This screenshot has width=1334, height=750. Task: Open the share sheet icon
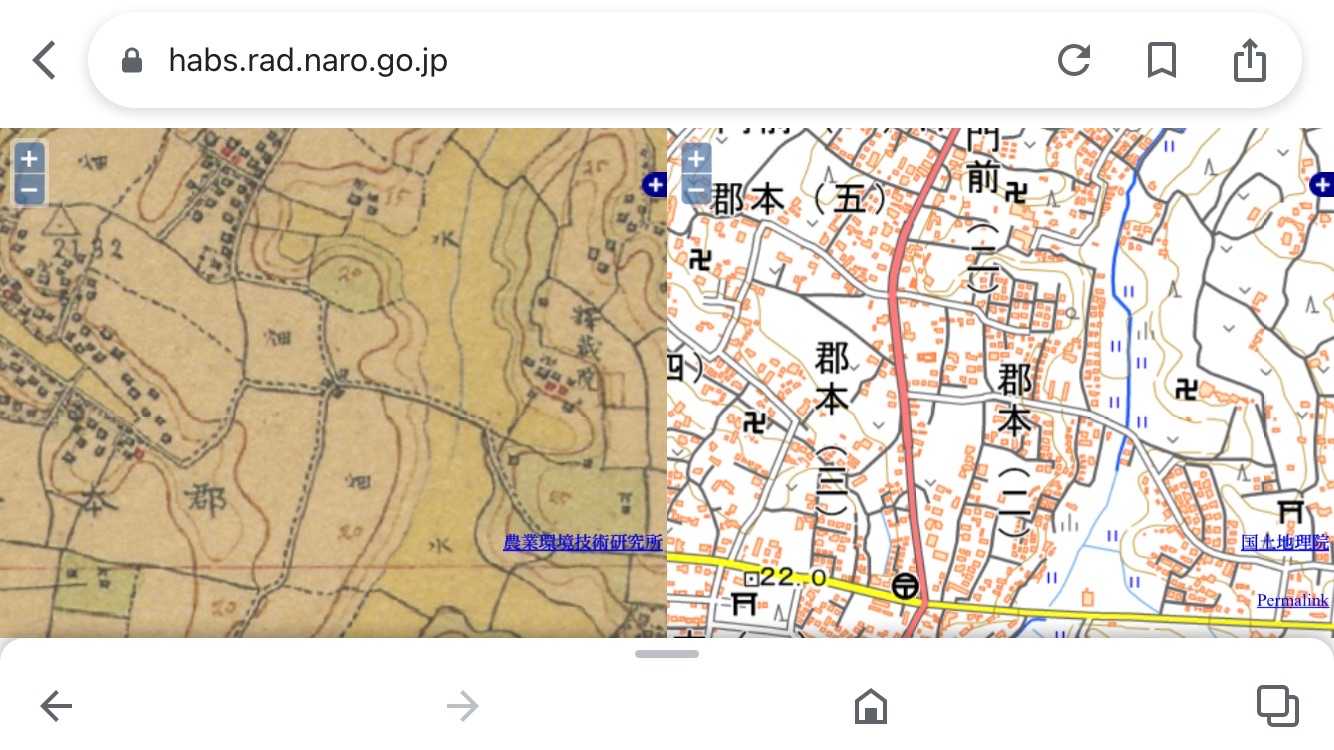(x=1249, y=61)
